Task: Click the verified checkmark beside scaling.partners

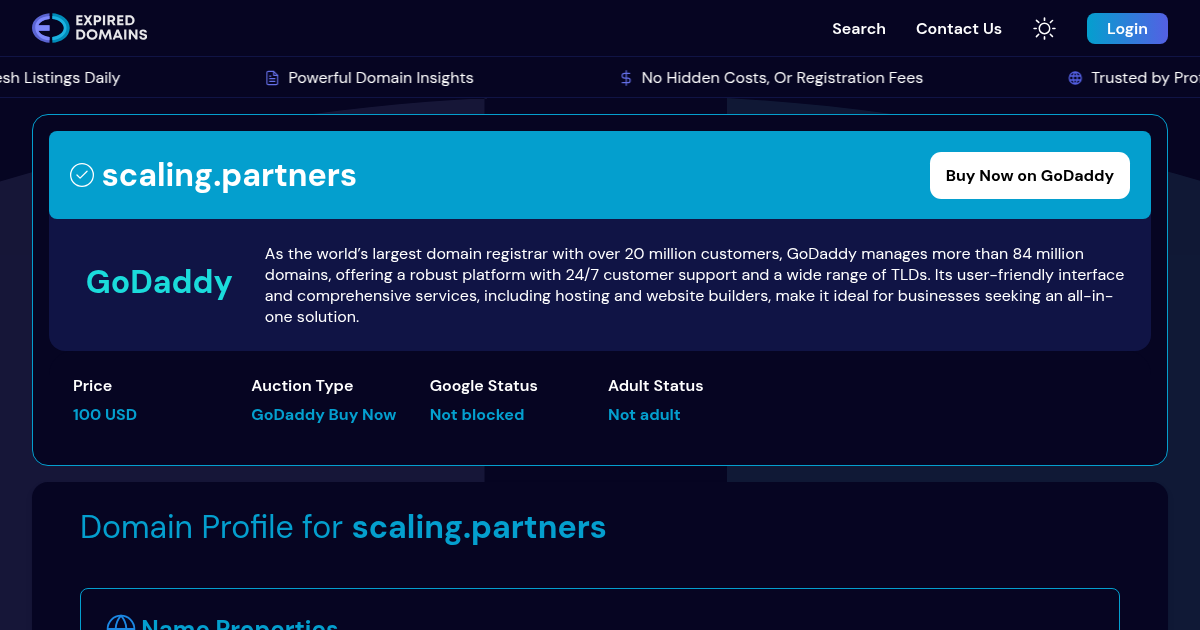Action: (82, 175)
